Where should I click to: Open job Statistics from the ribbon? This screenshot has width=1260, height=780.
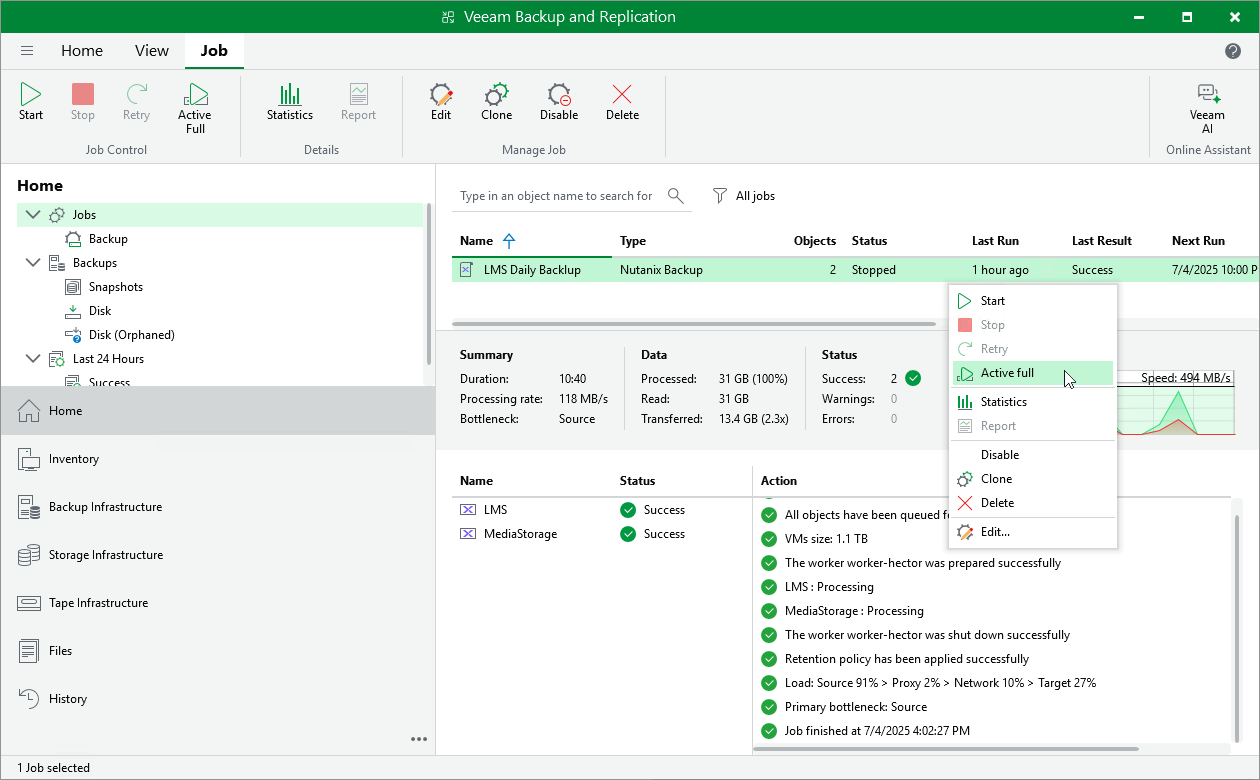290,102
